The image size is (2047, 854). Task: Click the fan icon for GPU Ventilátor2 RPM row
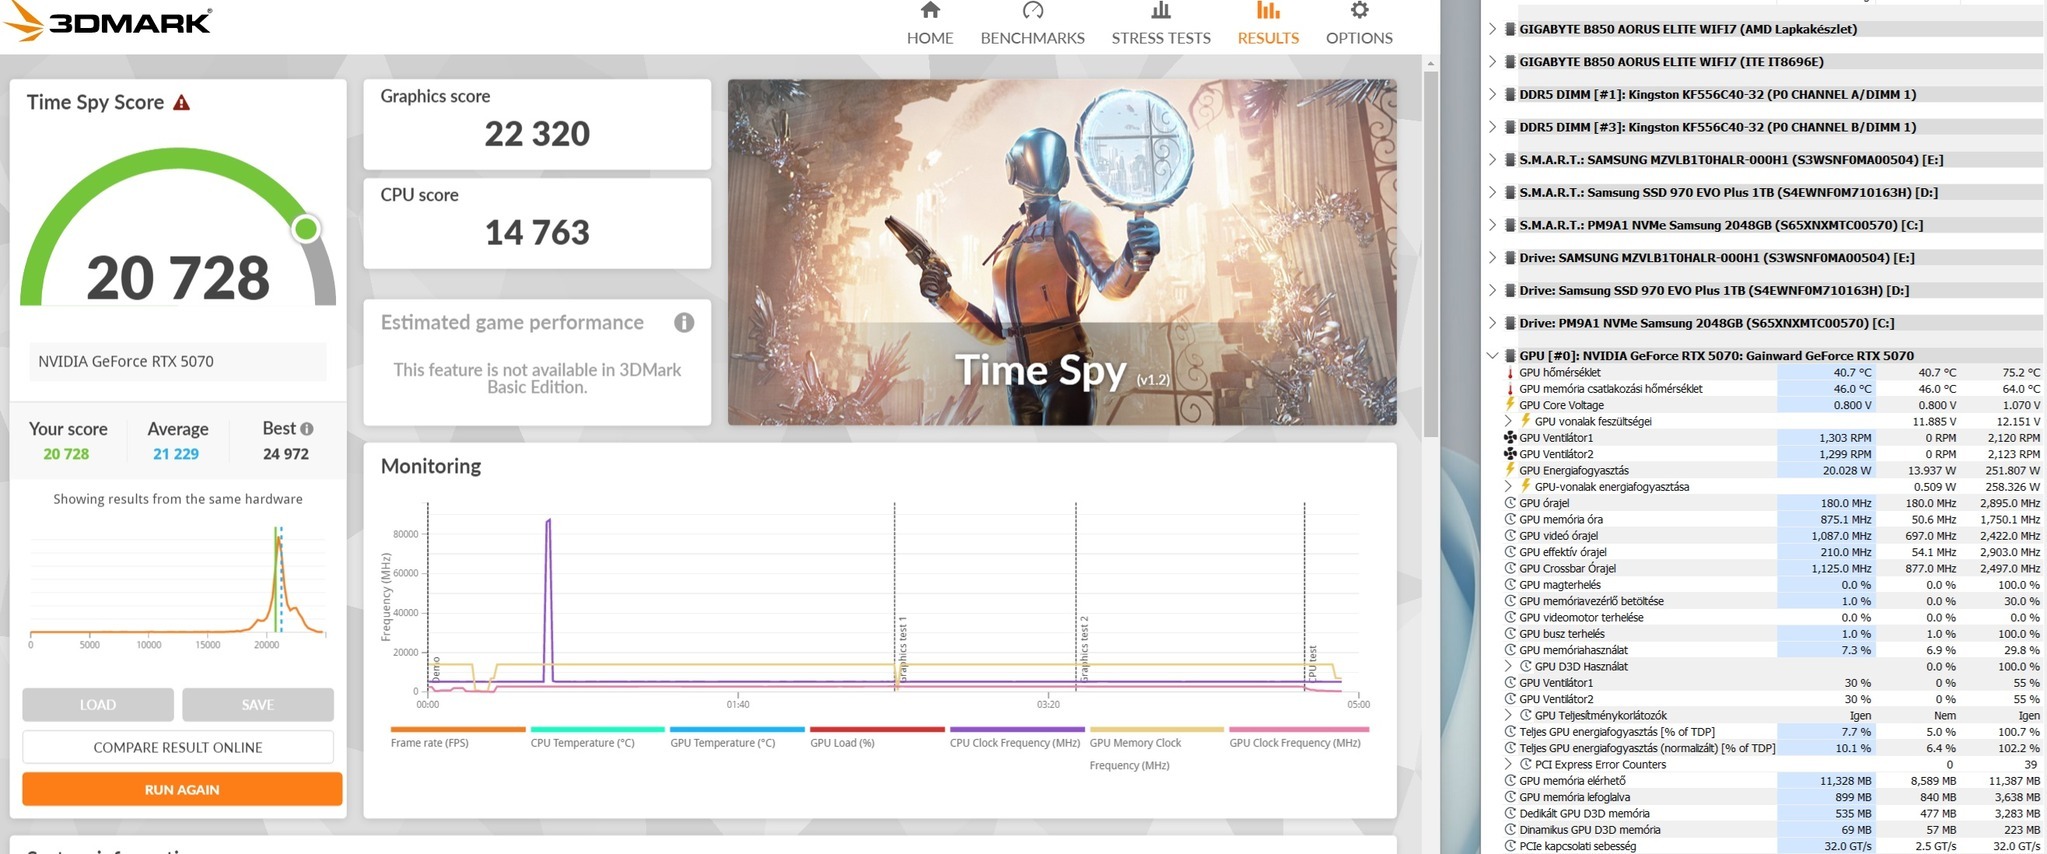(x=1510, y=454)
